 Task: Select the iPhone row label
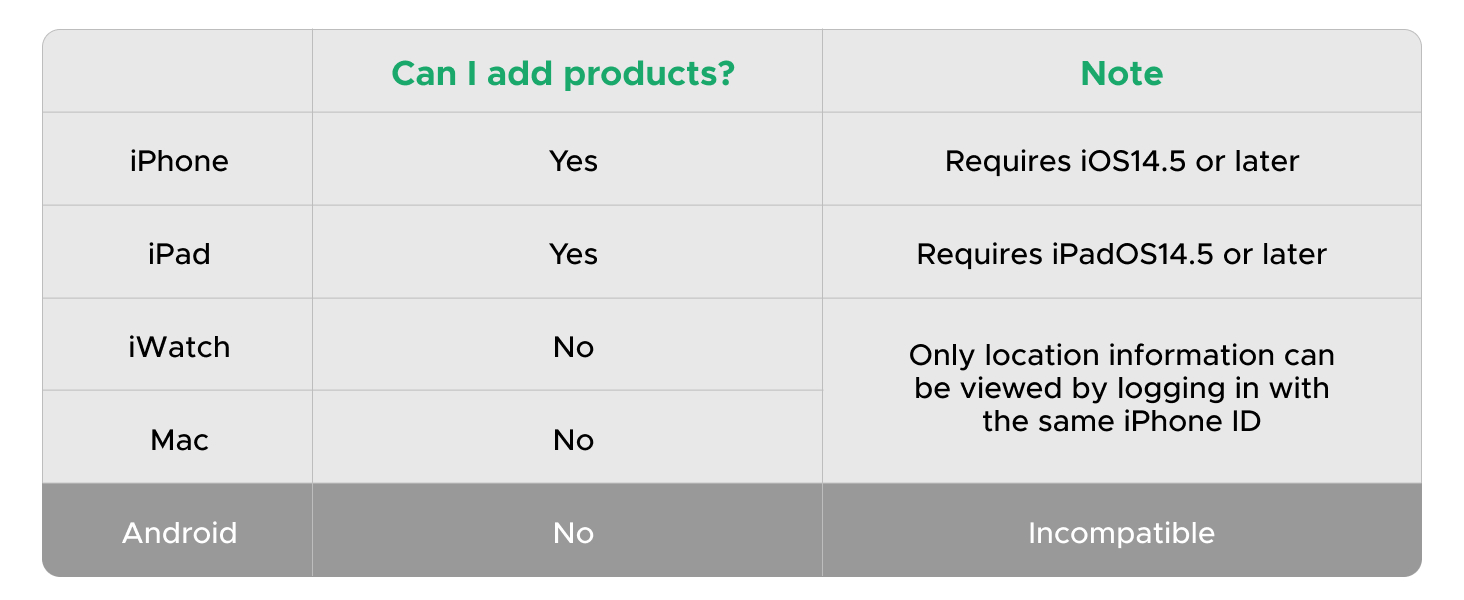179,161
